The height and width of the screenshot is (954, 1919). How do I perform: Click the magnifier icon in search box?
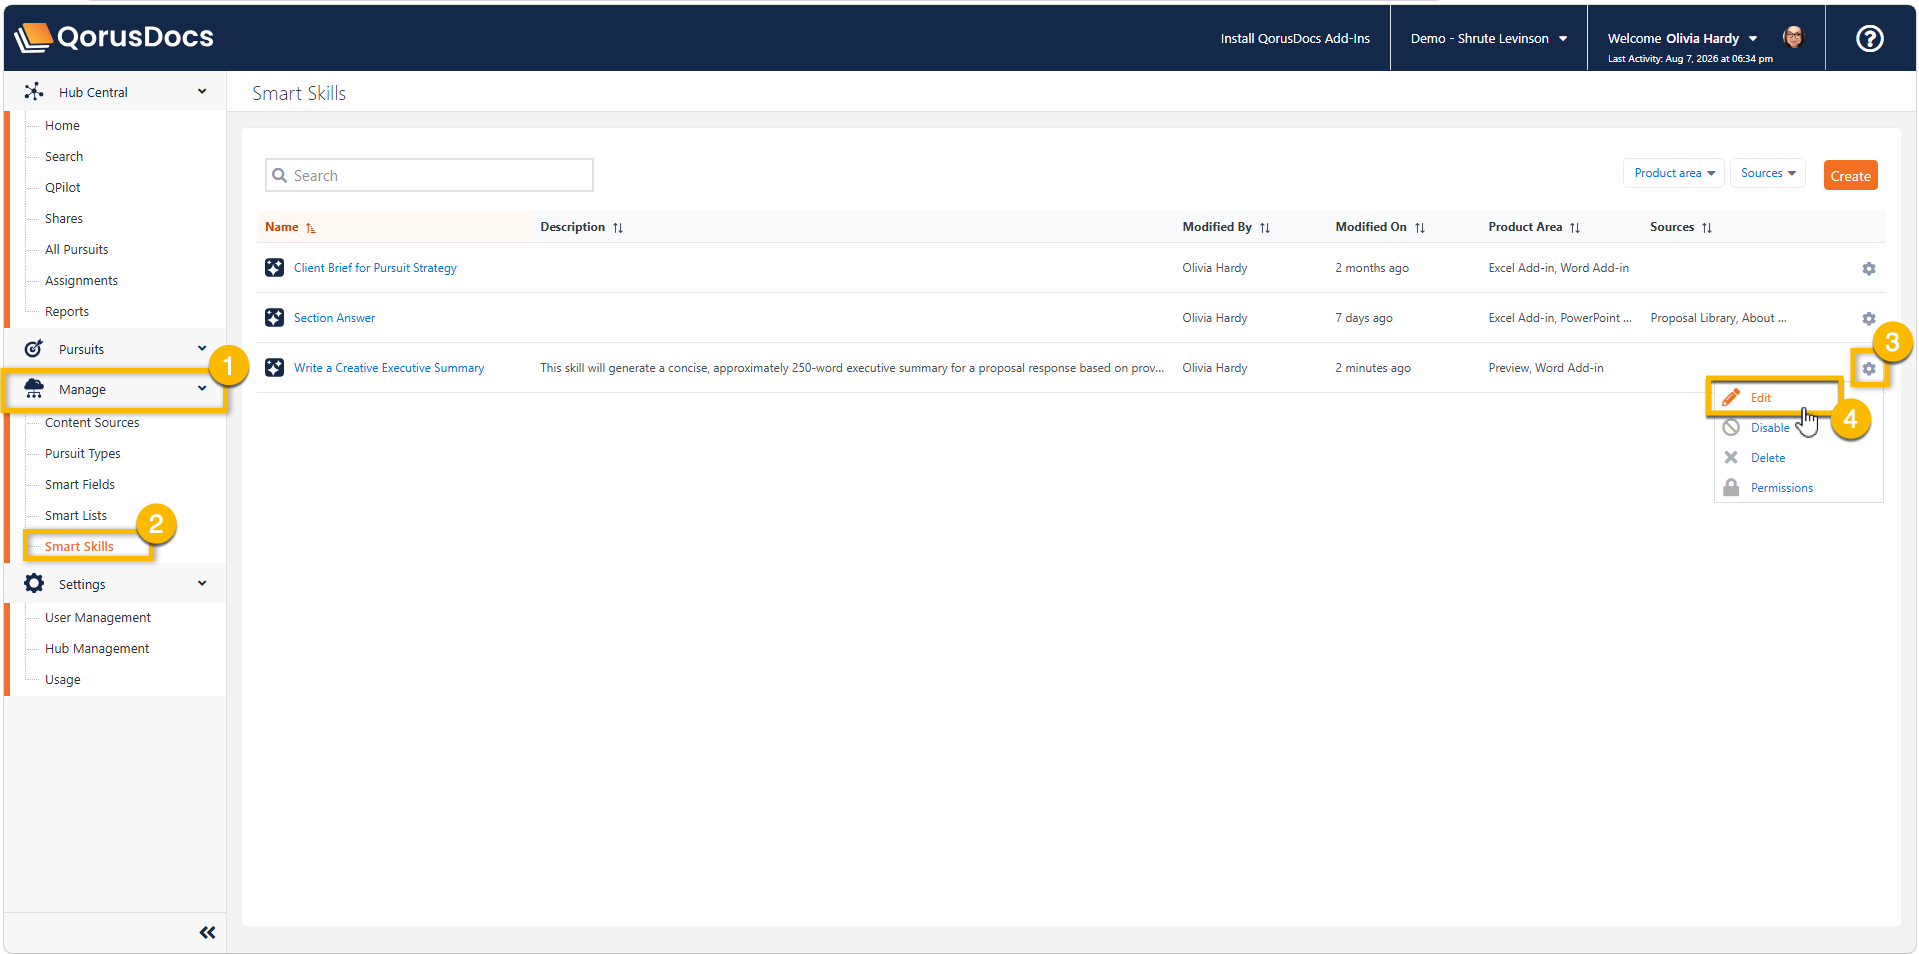pyautogui.click(x=280, y=175)
